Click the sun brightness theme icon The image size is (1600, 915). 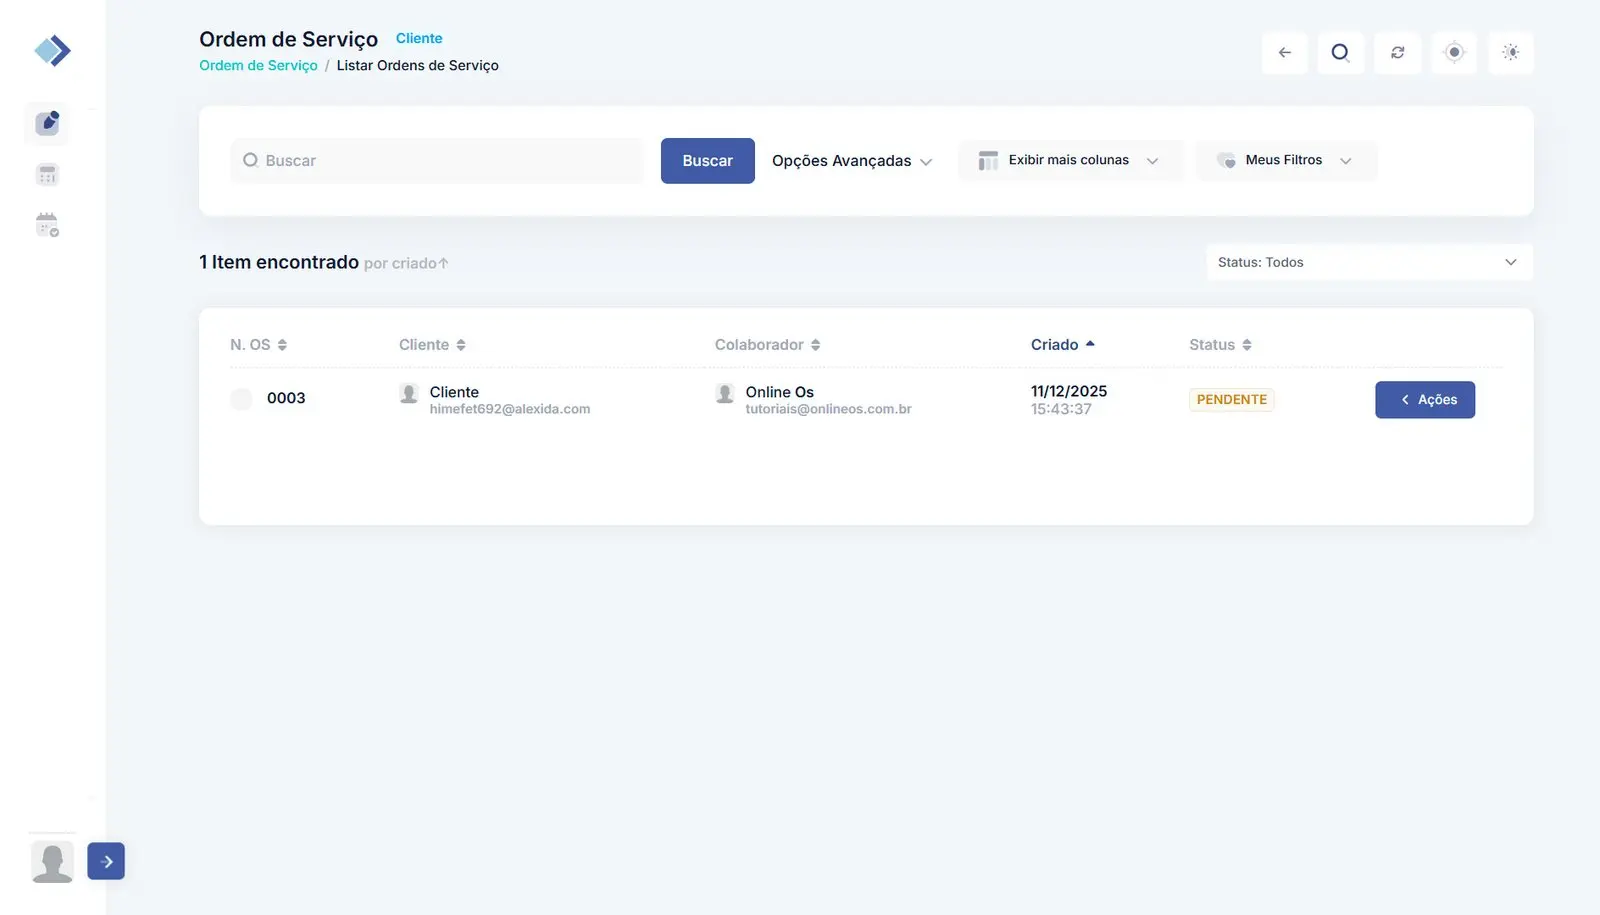(x=1510, y=53)
